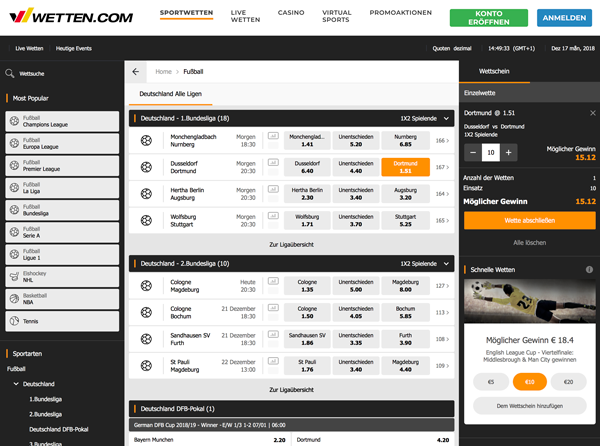Click football icon for Sandhausen SV Furth
This screenshot has height=446, width=600.
pos(146,339)
